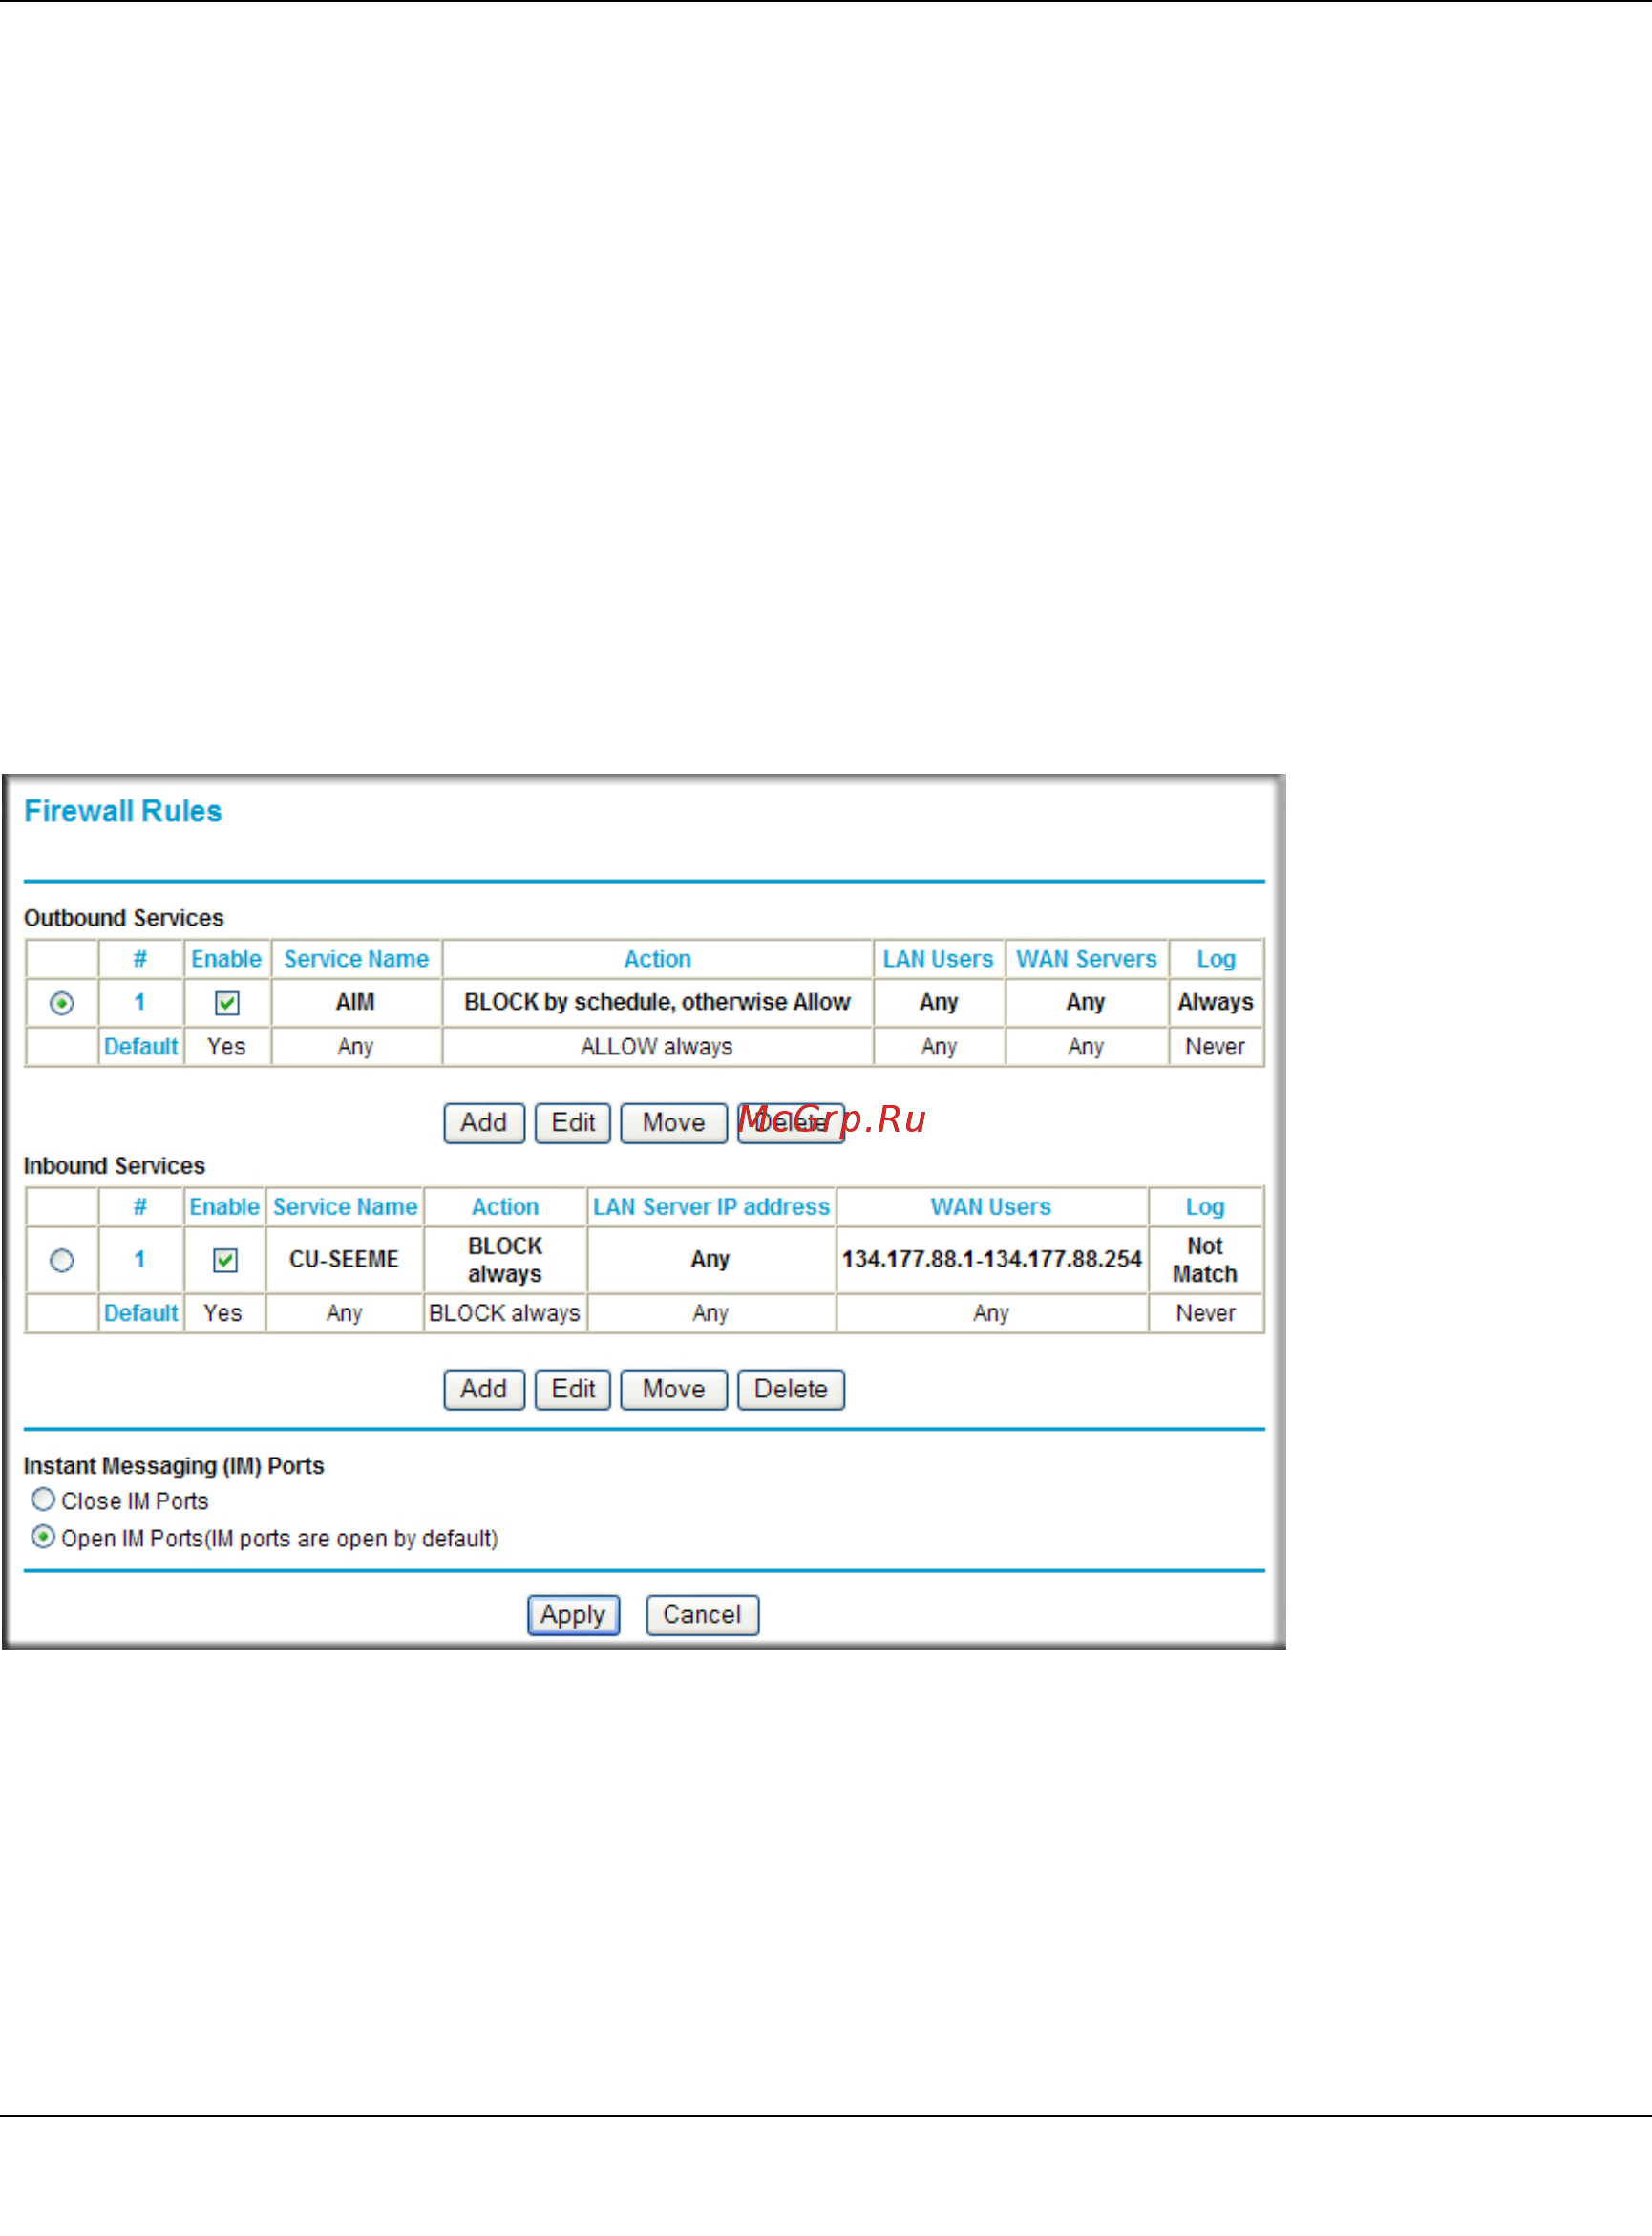Click the inbound Default rule link

[x=141, y=1314]
